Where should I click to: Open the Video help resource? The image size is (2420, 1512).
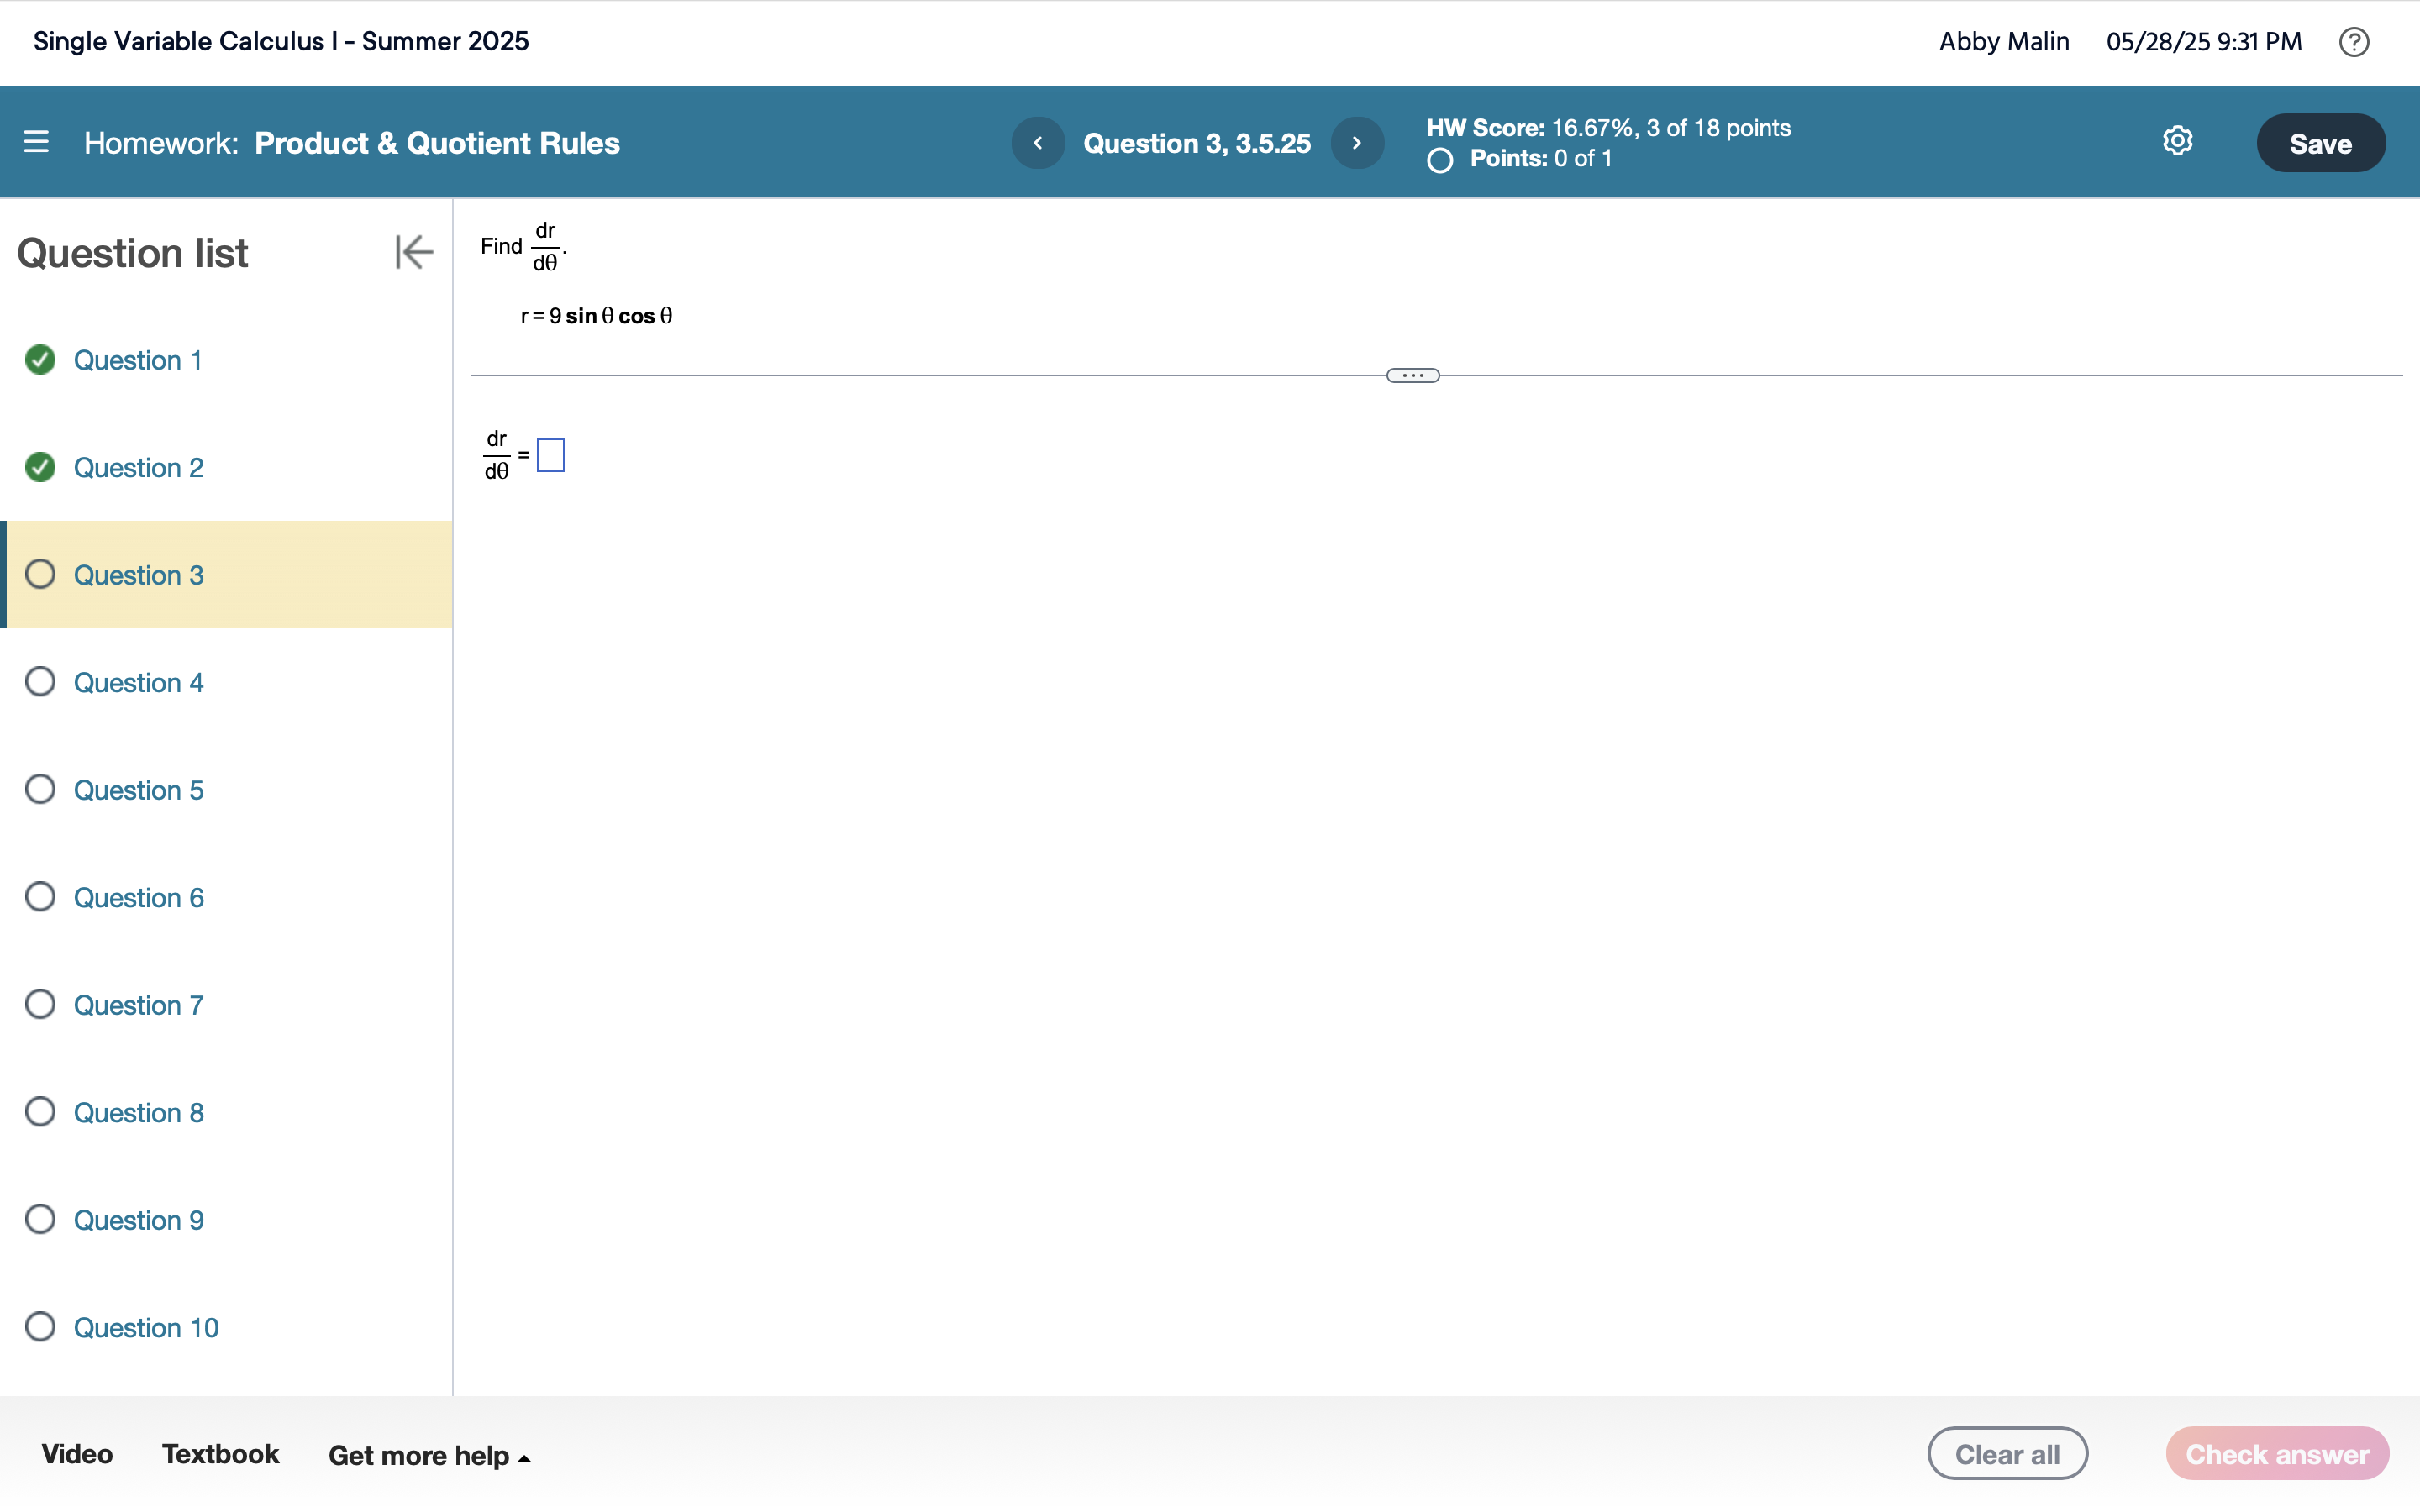[77, 1454]
